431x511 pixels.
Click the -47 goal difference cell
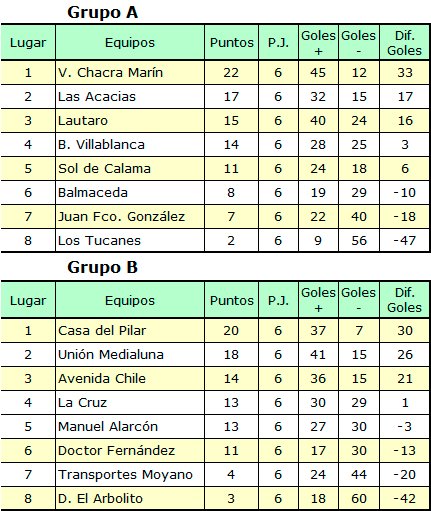pyautogui.click(x=404, y=240)
